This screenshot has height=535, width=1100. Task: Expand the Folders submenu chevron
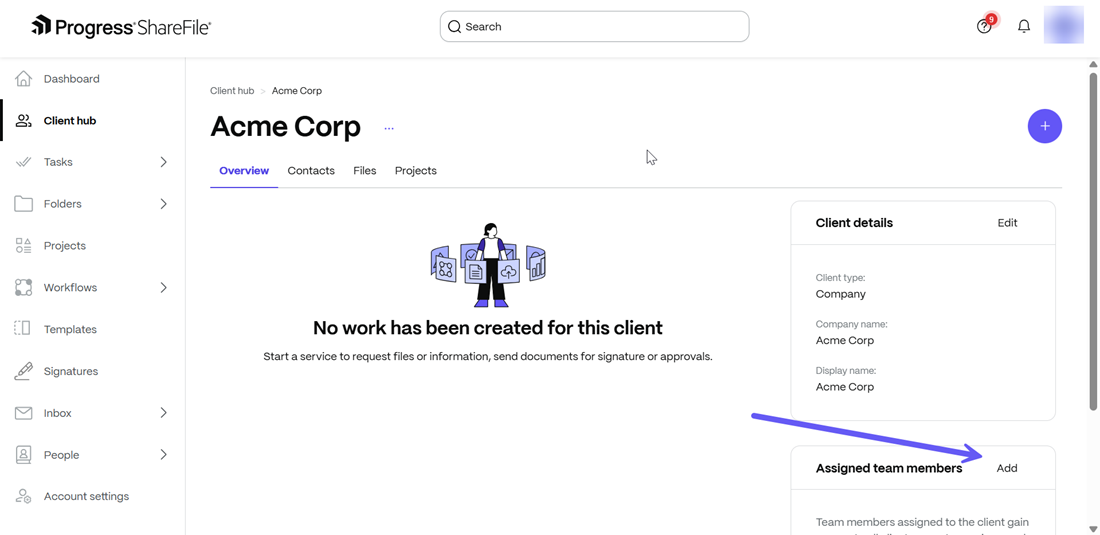pyautogui.click(x=164, y=204)
